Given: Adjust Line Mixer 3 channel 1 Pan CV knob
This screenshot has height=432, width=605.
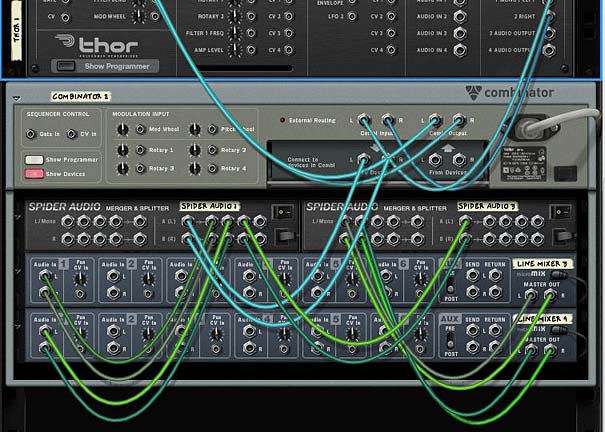Looking at the screenshot, I should point(80,278).
